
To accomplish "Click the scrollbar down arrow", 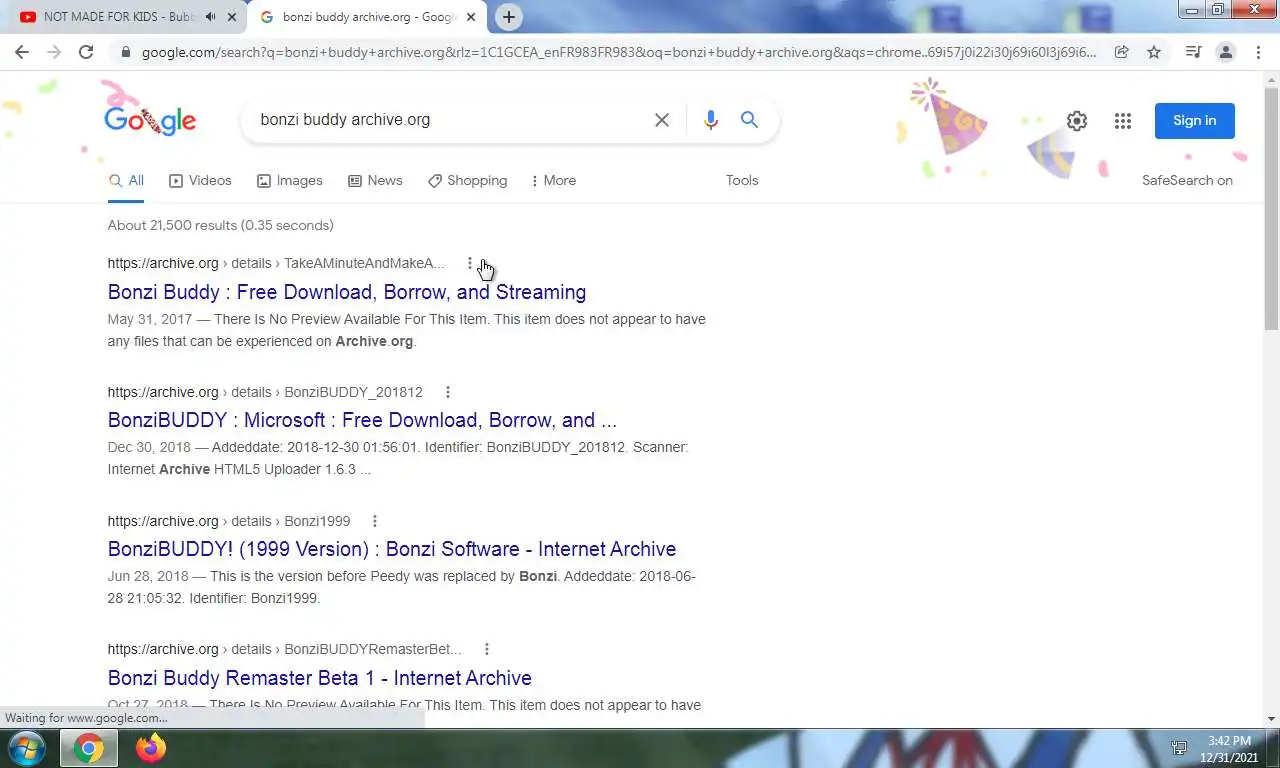I will coord(1272,719).
